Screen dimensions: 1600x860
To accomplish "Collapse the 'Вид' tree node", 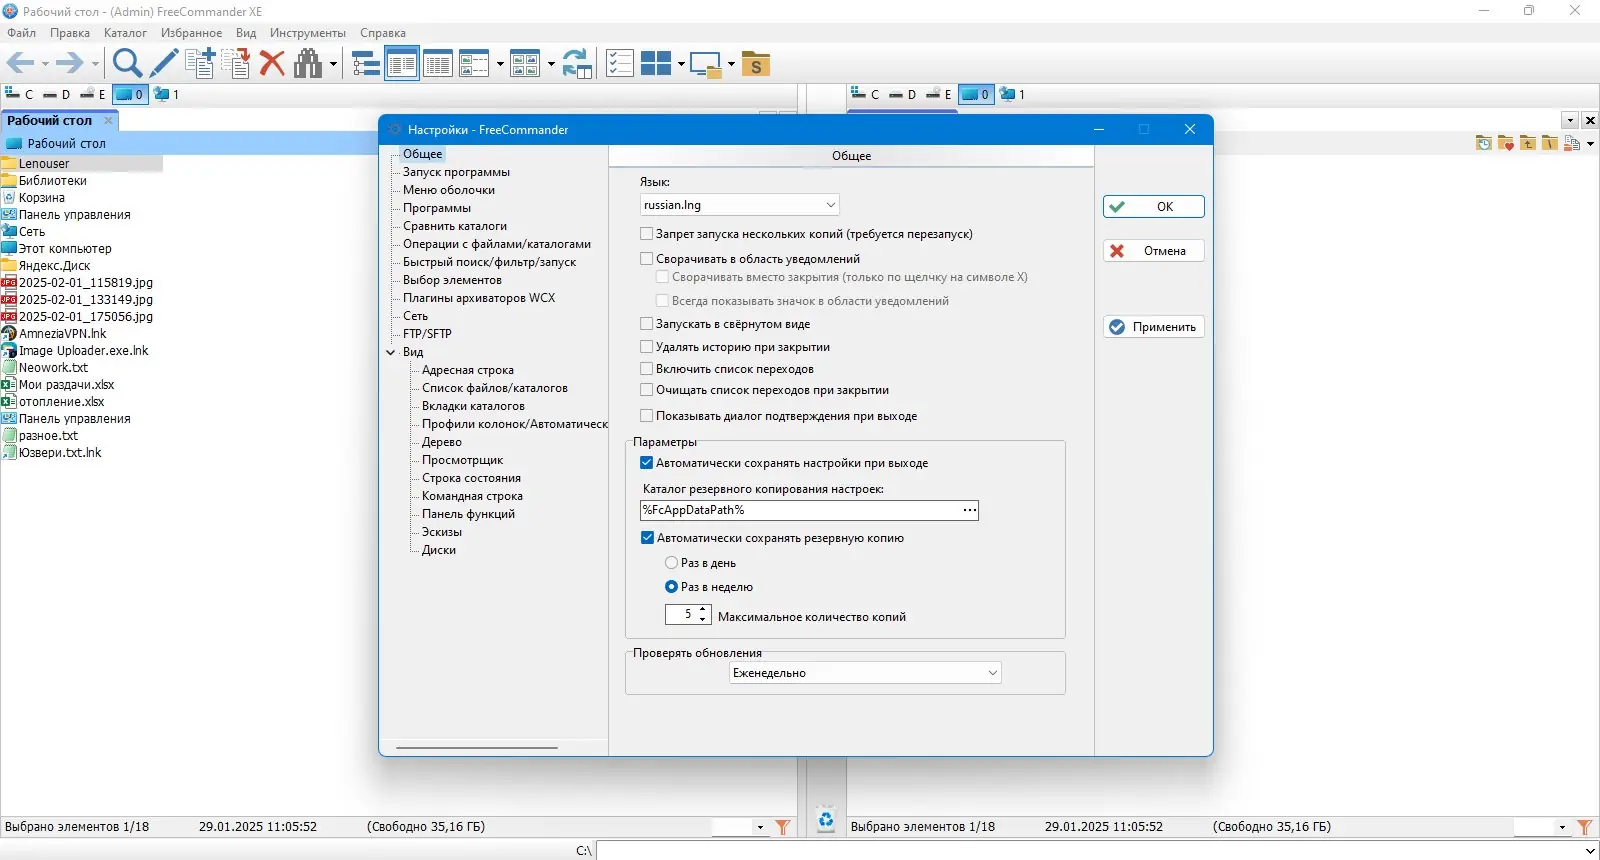I will coord(391,352).
